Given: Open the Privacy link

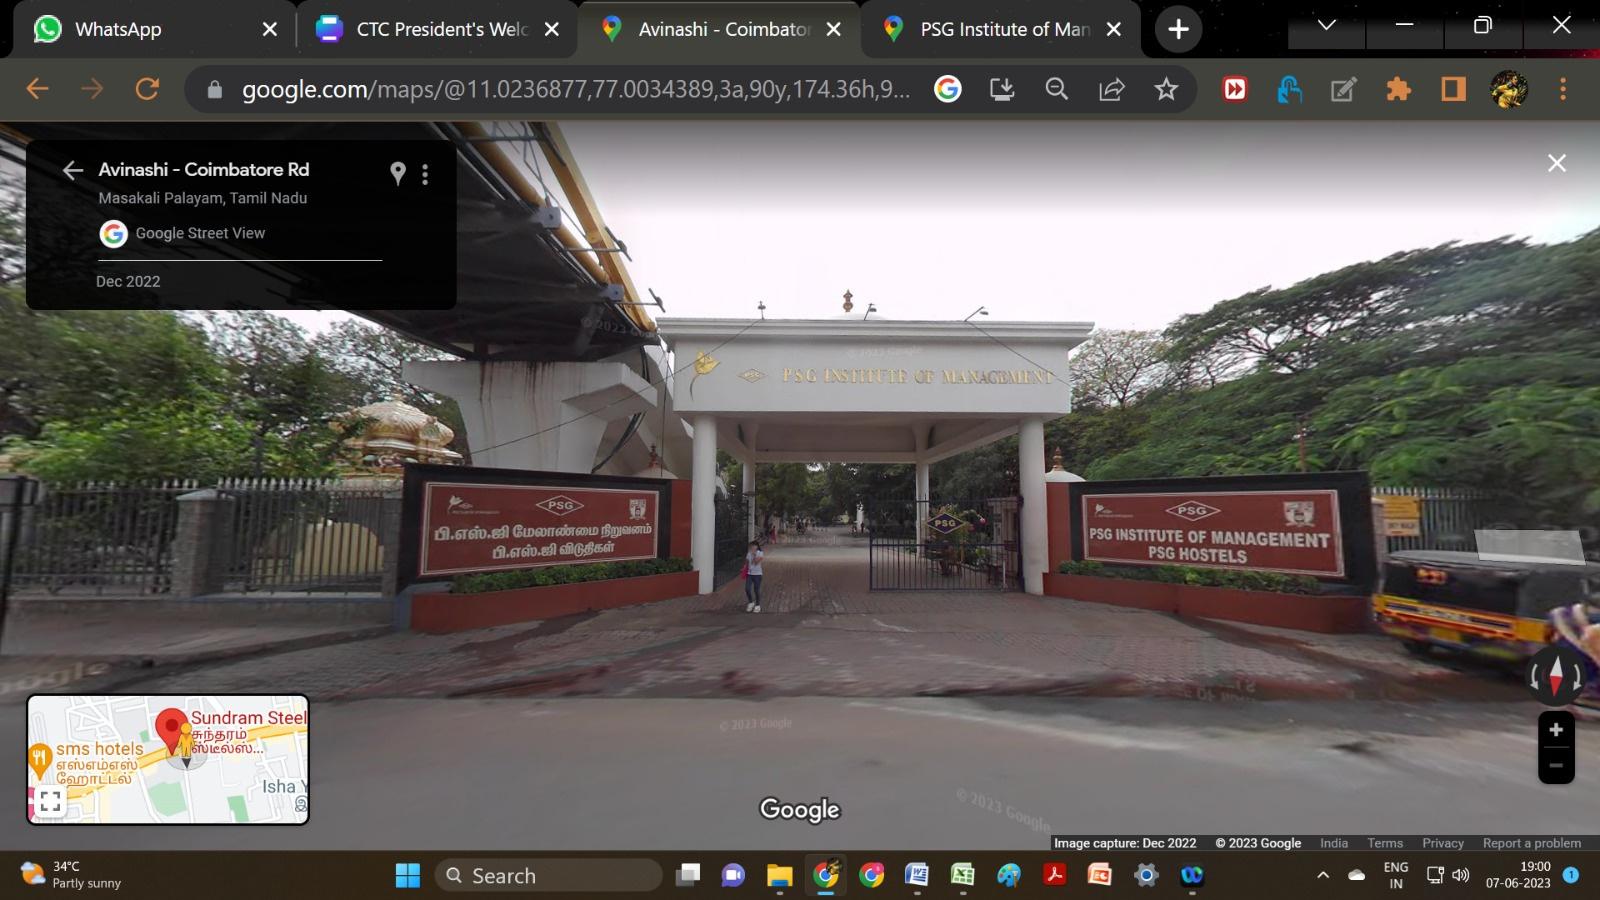Looking at the screenshot, I should pos(1443,843).
